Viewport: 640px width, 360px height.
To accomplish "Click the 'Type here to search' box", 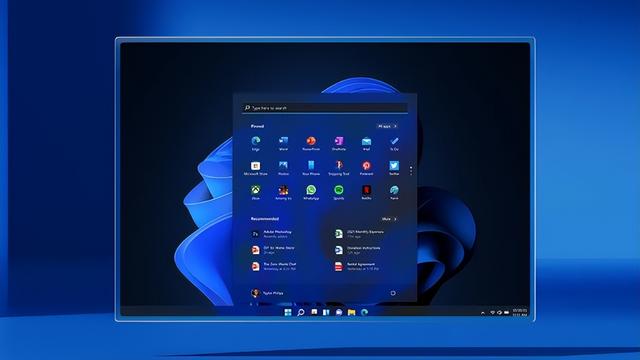I will tap(324, 108).
